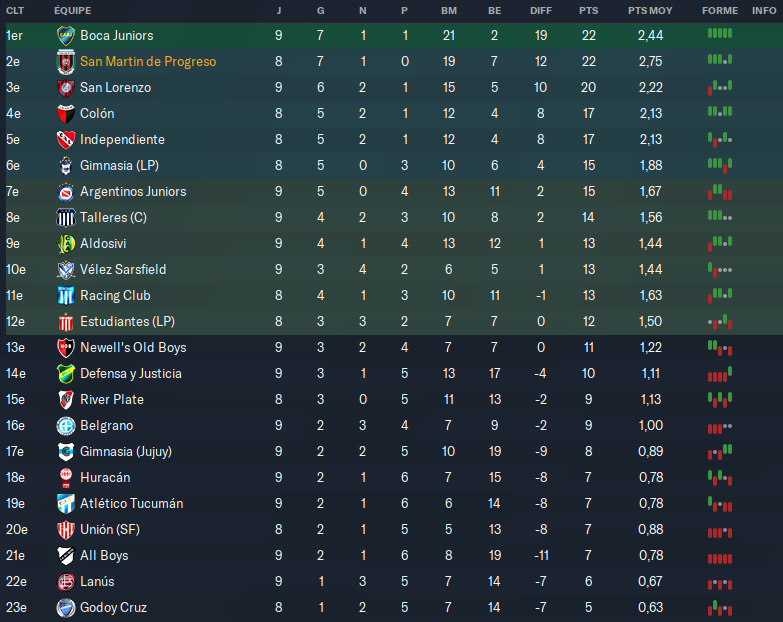
Task: Click the Racing Club badge icon
Action: (66, 295)
